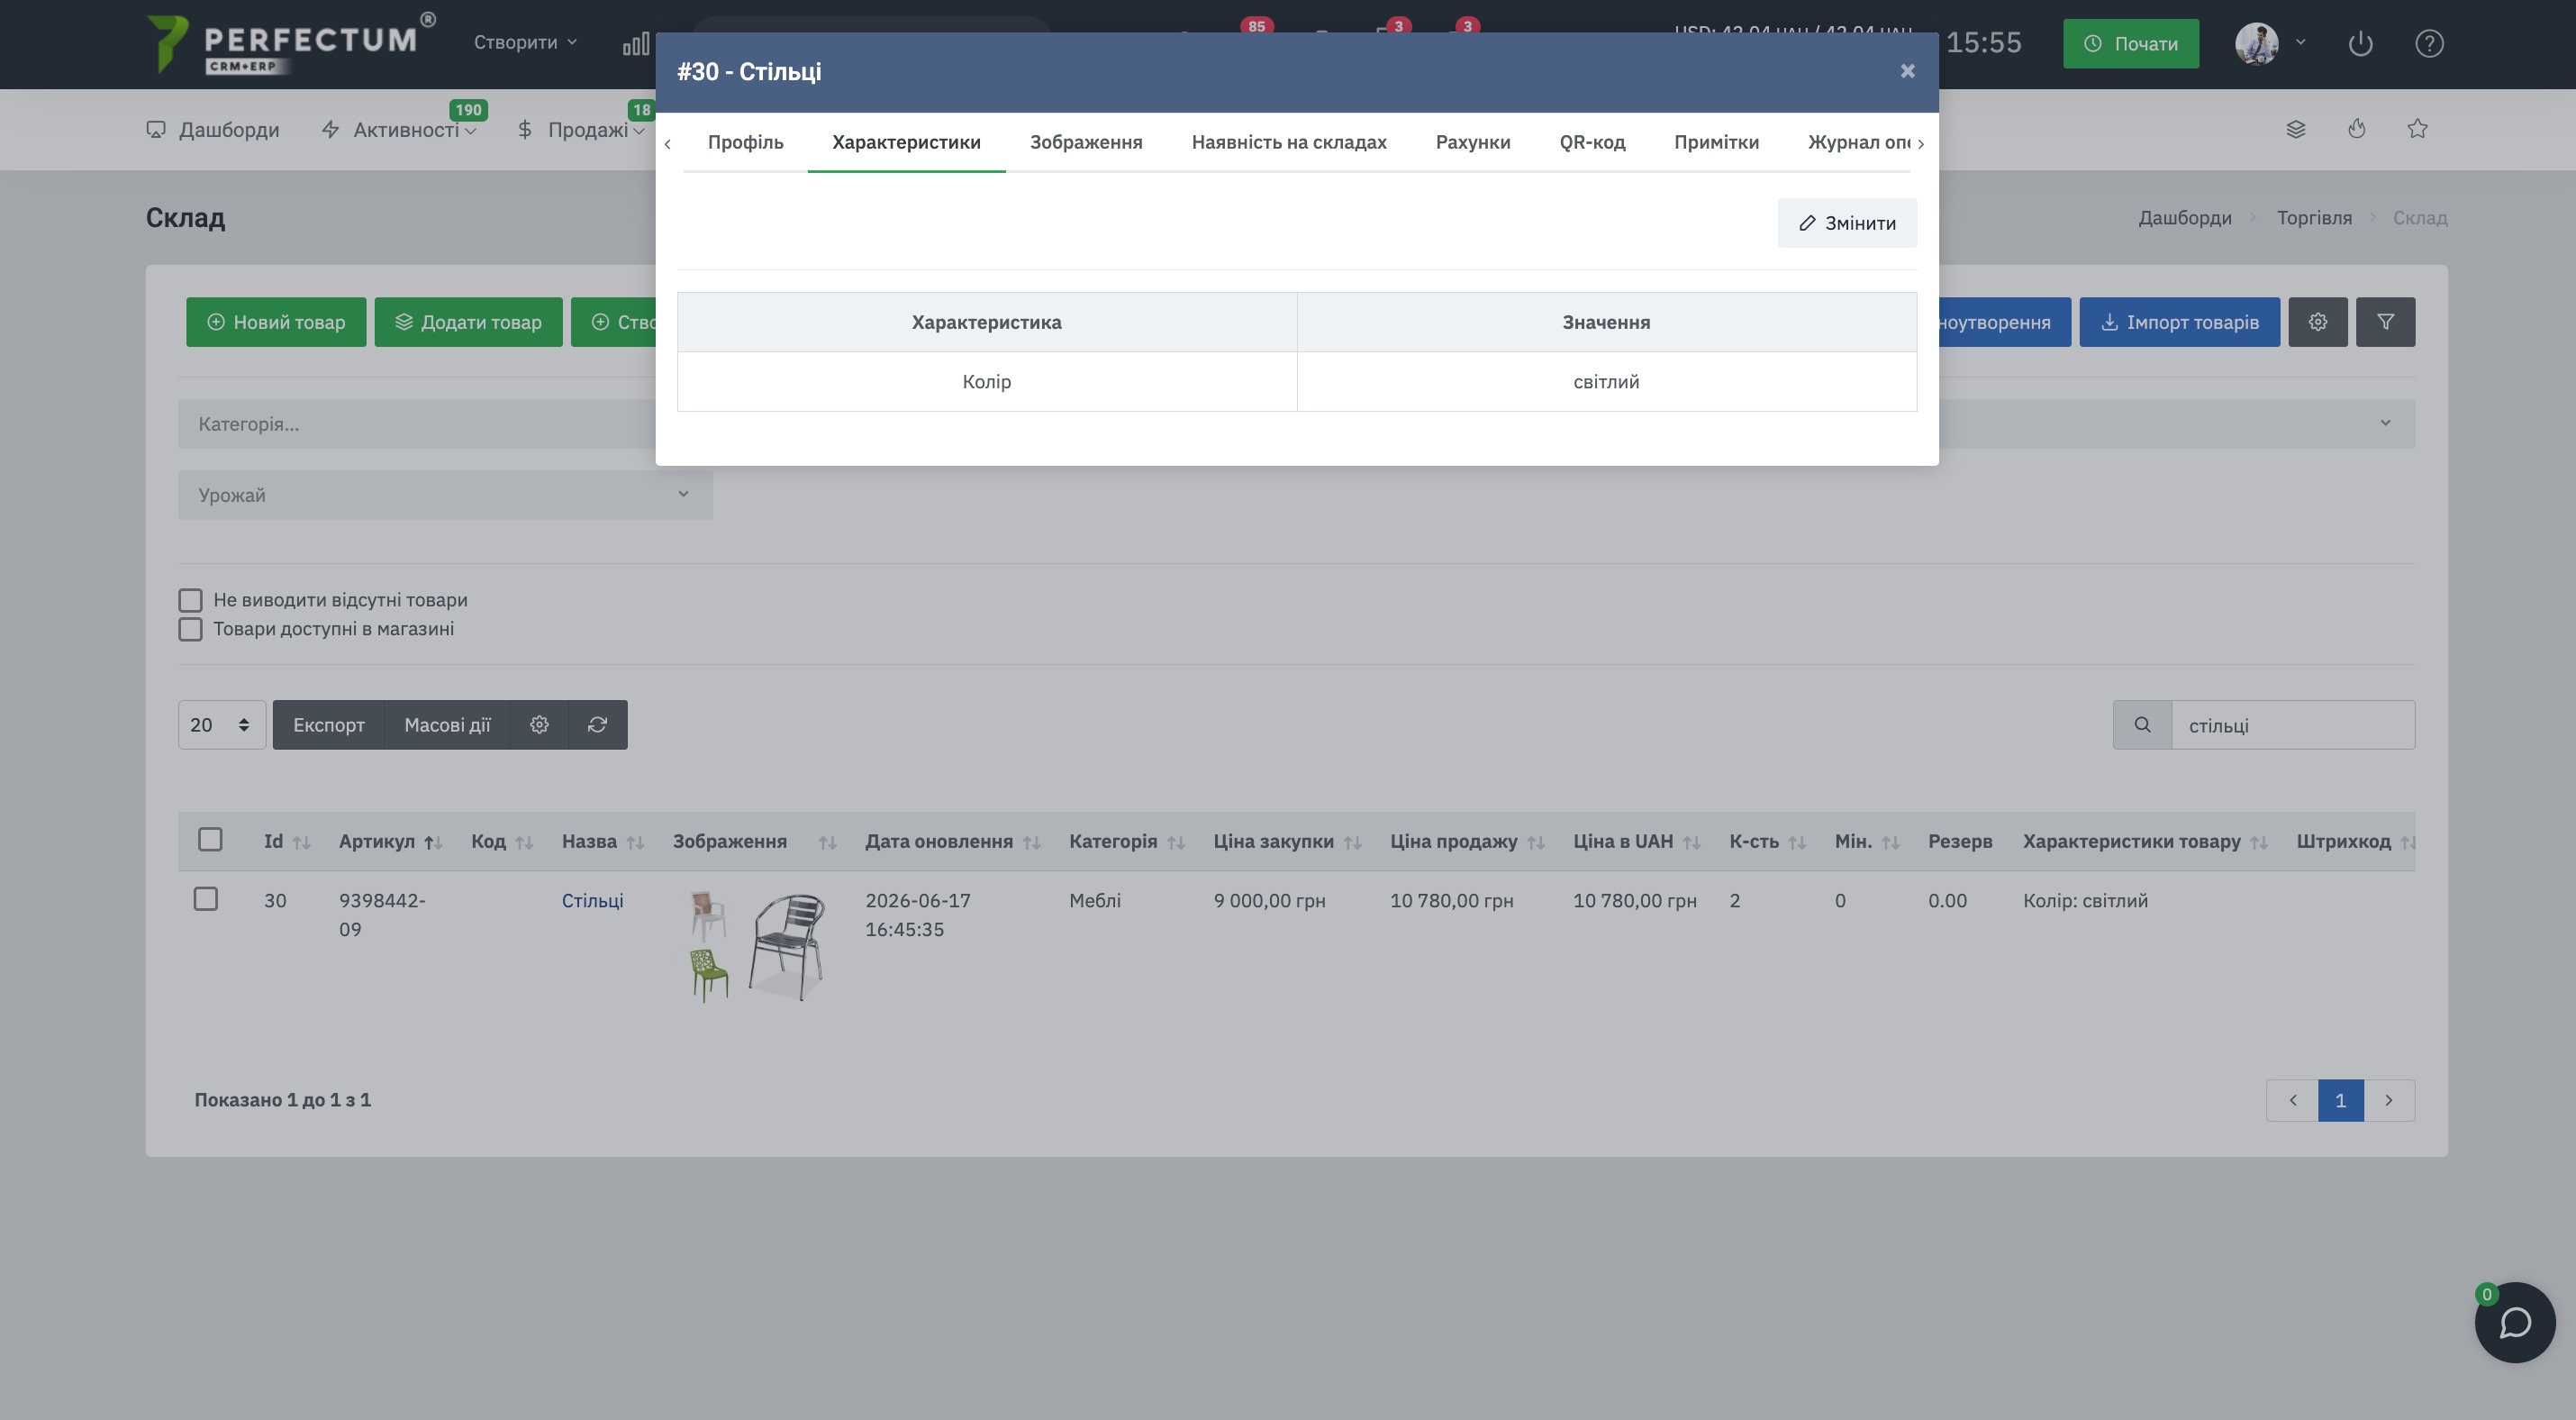Switch to the Зображення tab
This screenshot has height=1420, width=2576.
[1086, 142]
